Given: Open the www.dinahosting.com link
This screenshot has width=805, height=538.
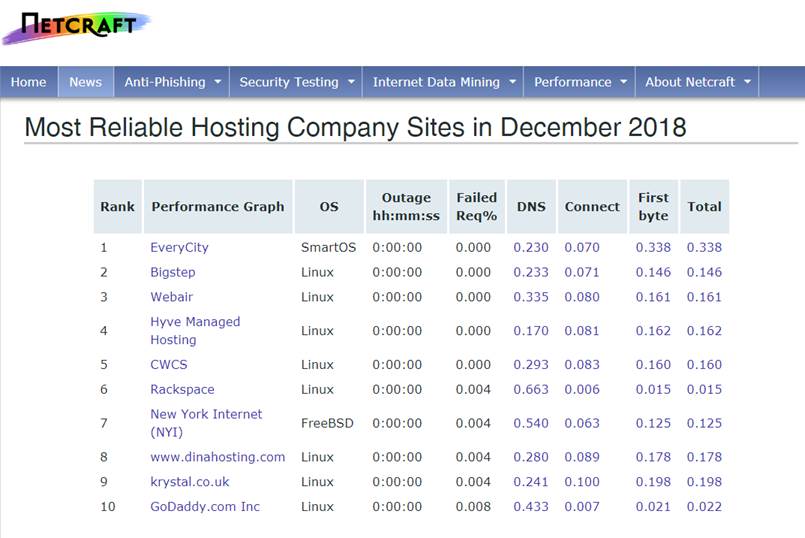Looking at the screenshot, I should point(218,457).
